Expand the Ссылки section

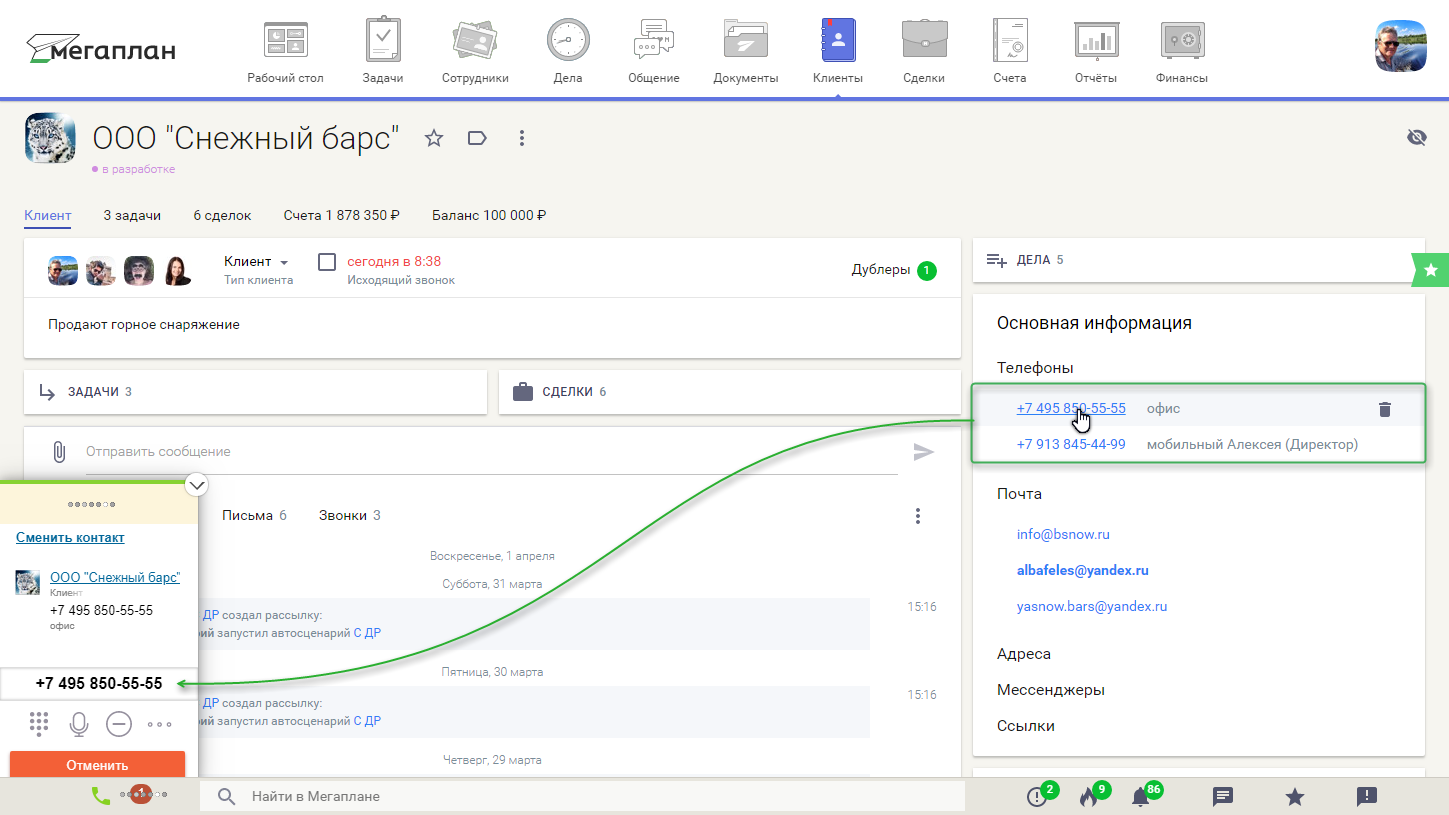point(1026,726)
